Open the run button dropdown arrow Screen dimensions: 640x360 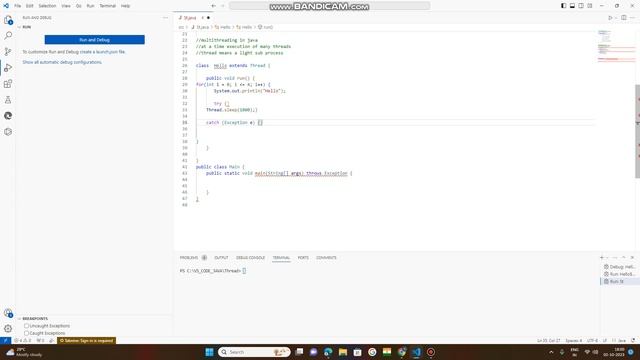616,18
